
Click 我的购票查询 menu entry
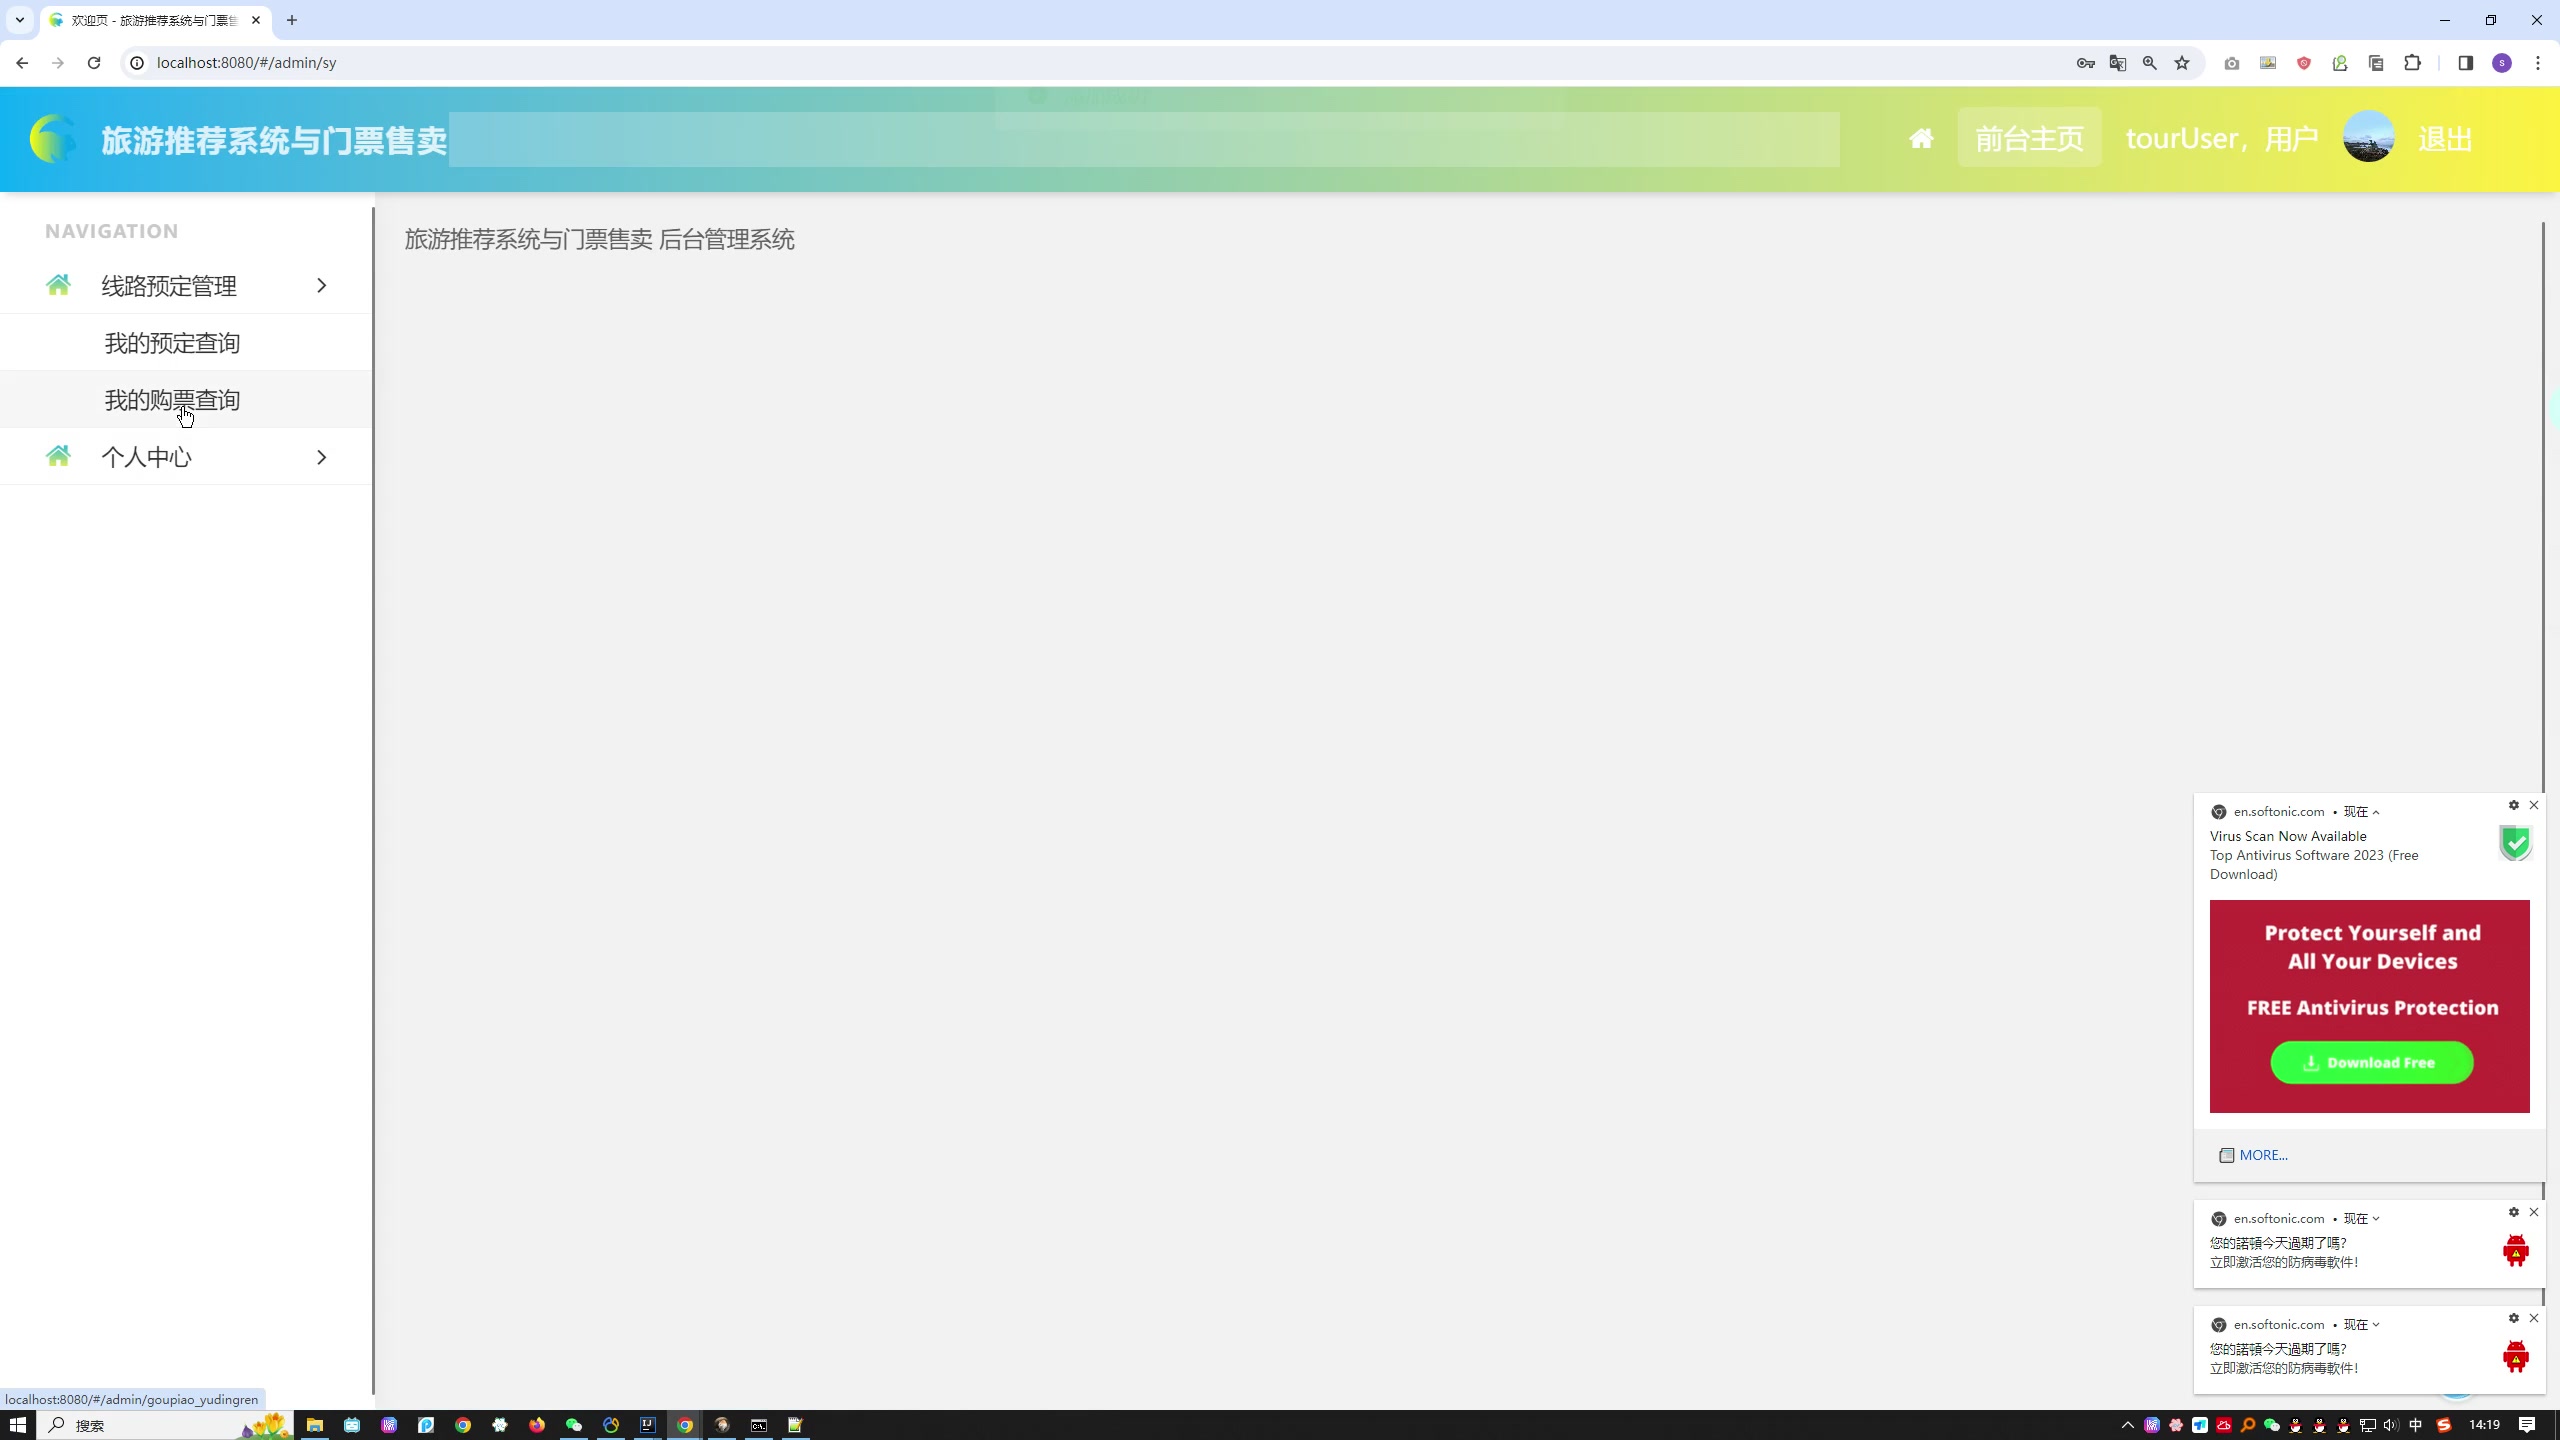[x=172, y=399]
